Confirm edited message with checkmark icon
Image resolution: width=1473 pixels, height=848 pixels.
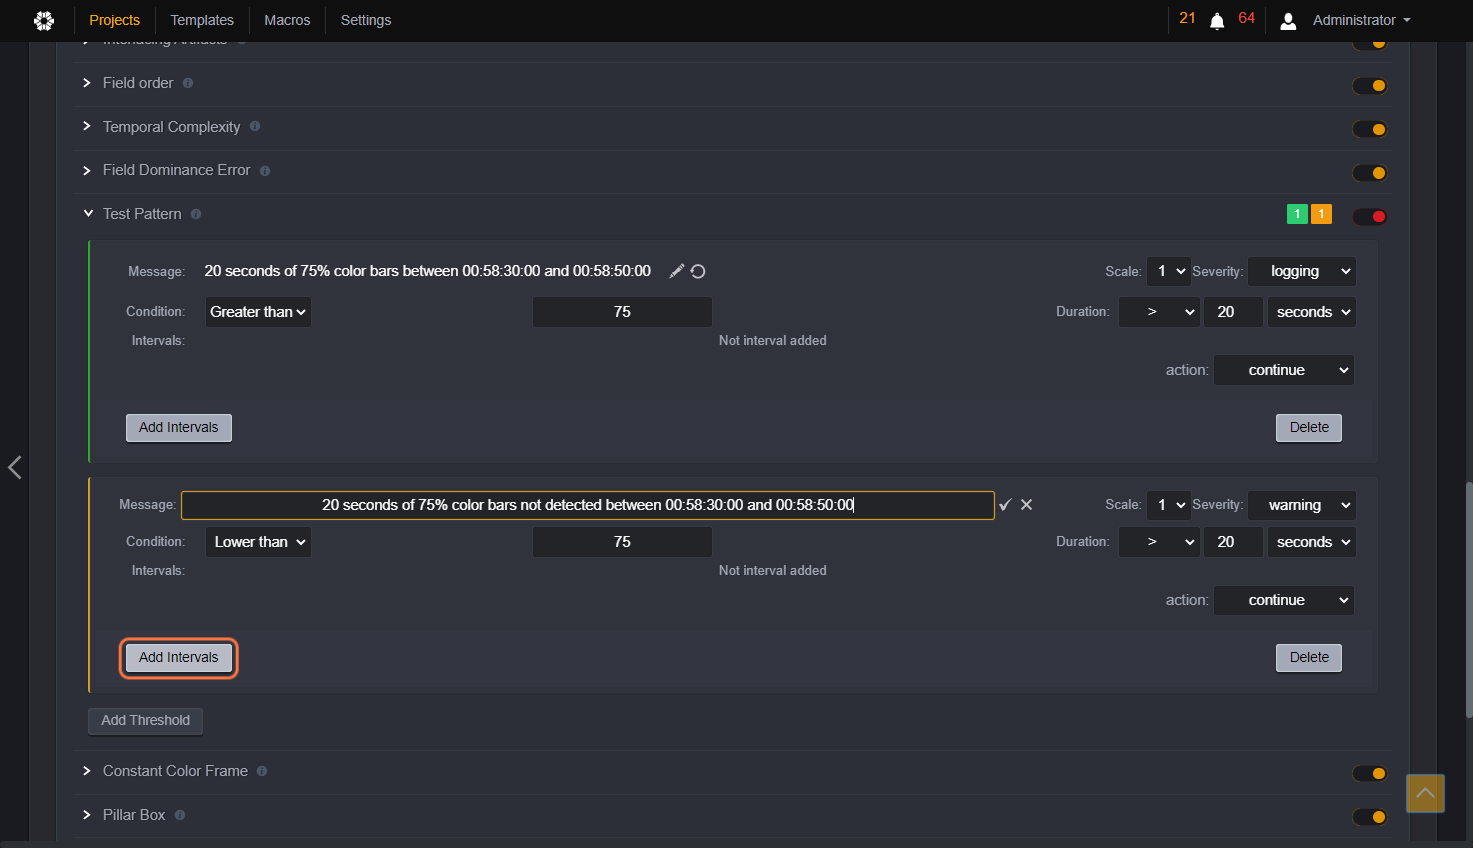pos(1005,505)
